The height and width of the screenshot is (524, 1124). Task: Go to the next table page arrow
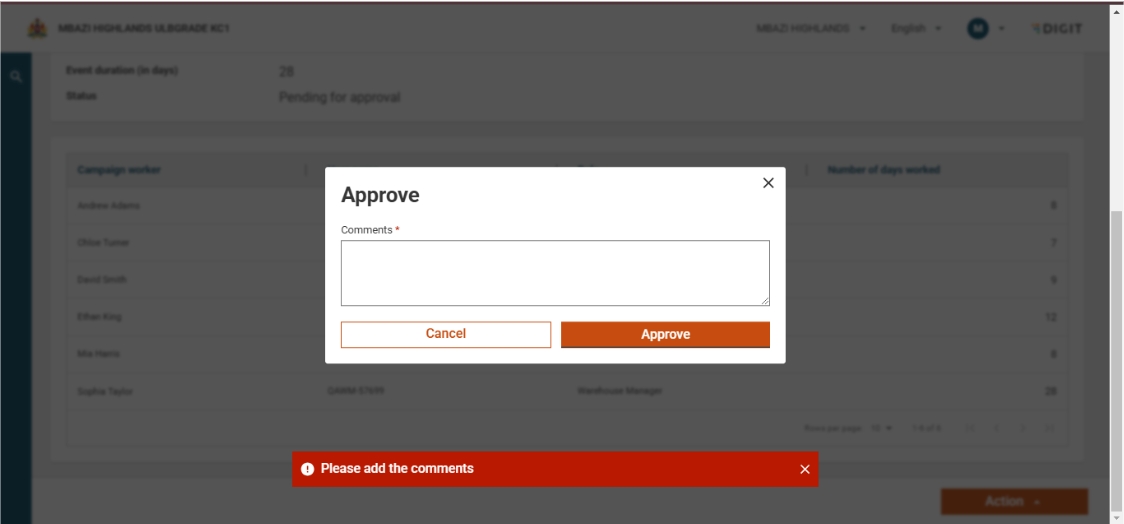(x=1023, y=429)
